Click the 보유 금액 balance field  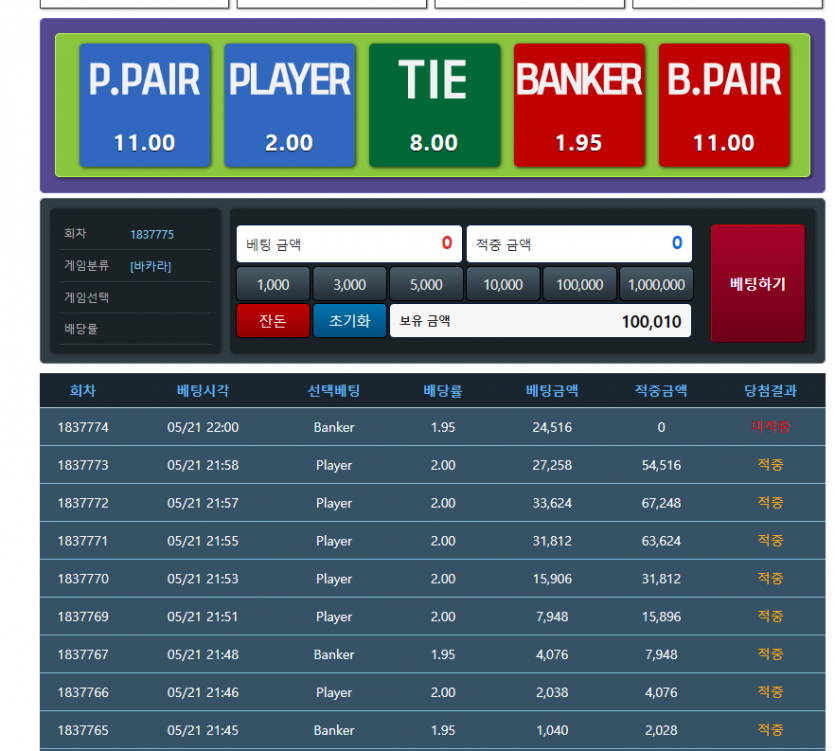coord(540,321)
